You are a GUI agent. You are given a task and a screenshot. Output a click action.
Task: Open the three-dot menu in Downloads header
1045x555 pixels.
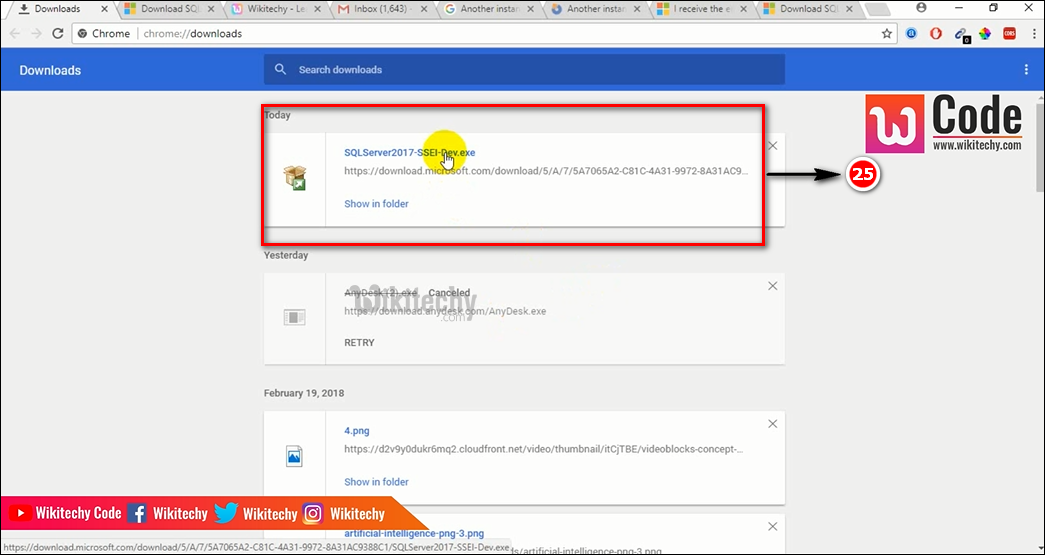1026,70
